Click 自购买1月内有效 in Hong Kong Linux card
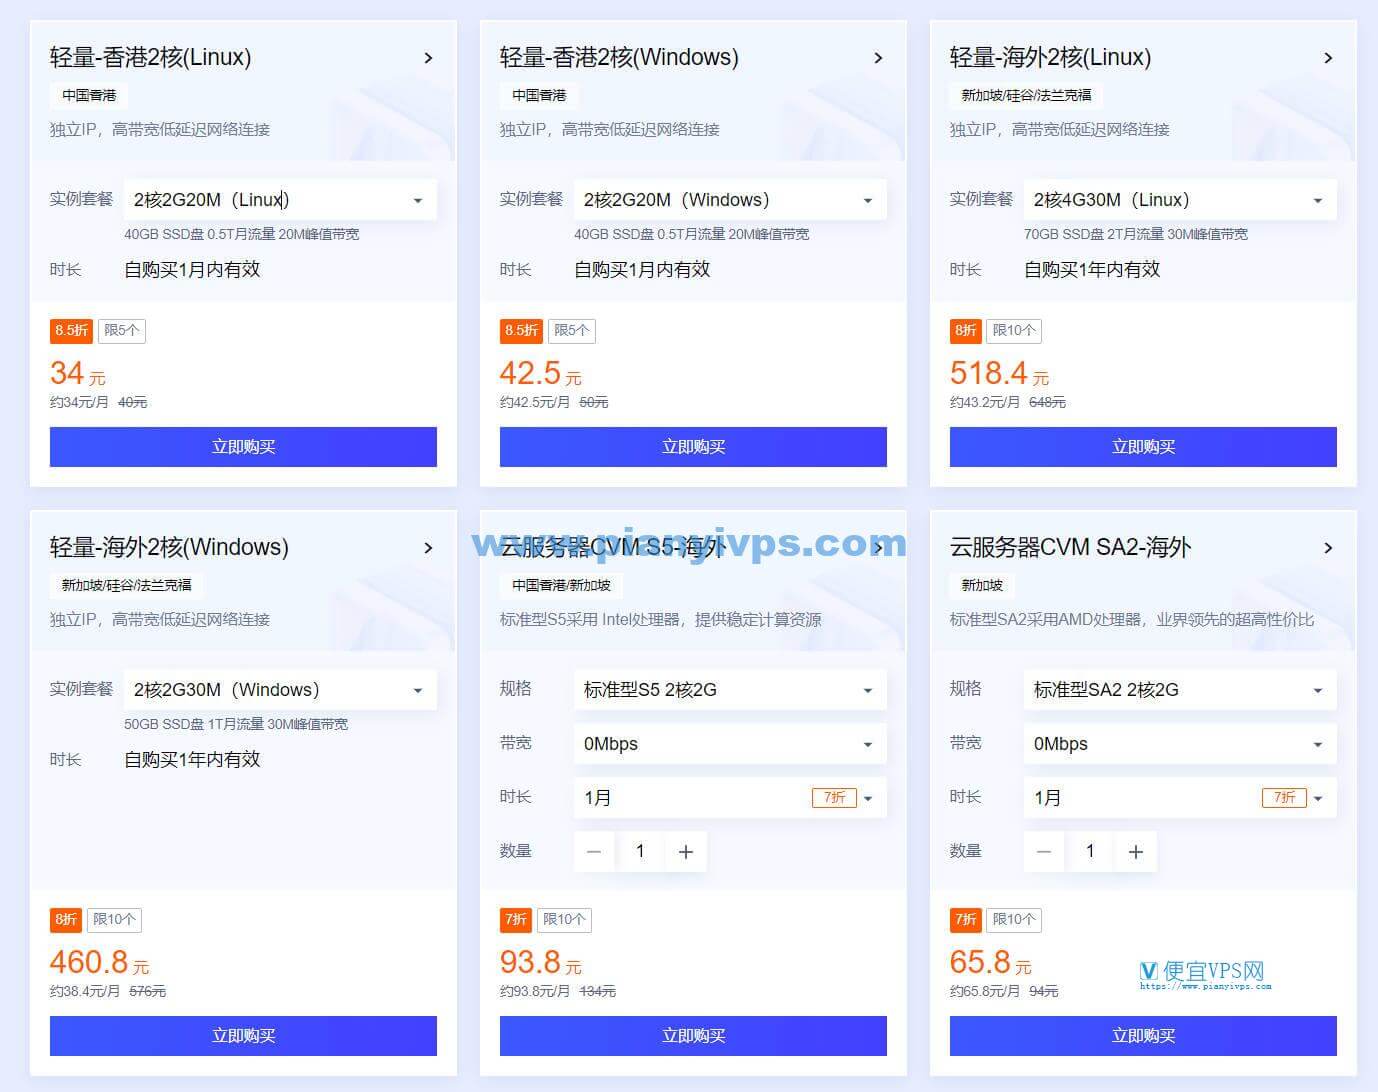The image size is (1378, 1092). tap(192, 270)
